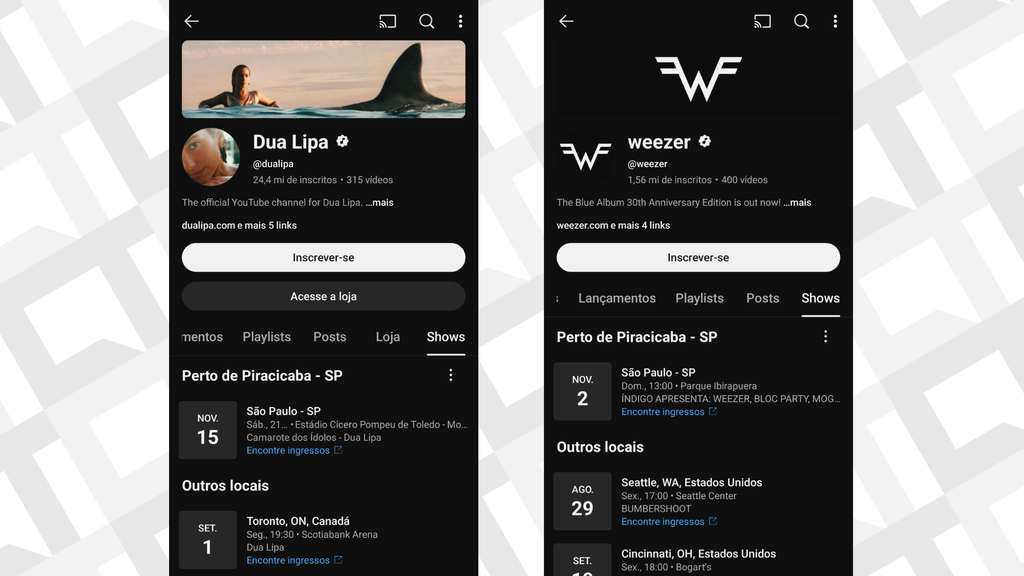Open three-dot menu atop Dua Lipa screen
This screenshot has height=576, width=1024.
[460, 22]
